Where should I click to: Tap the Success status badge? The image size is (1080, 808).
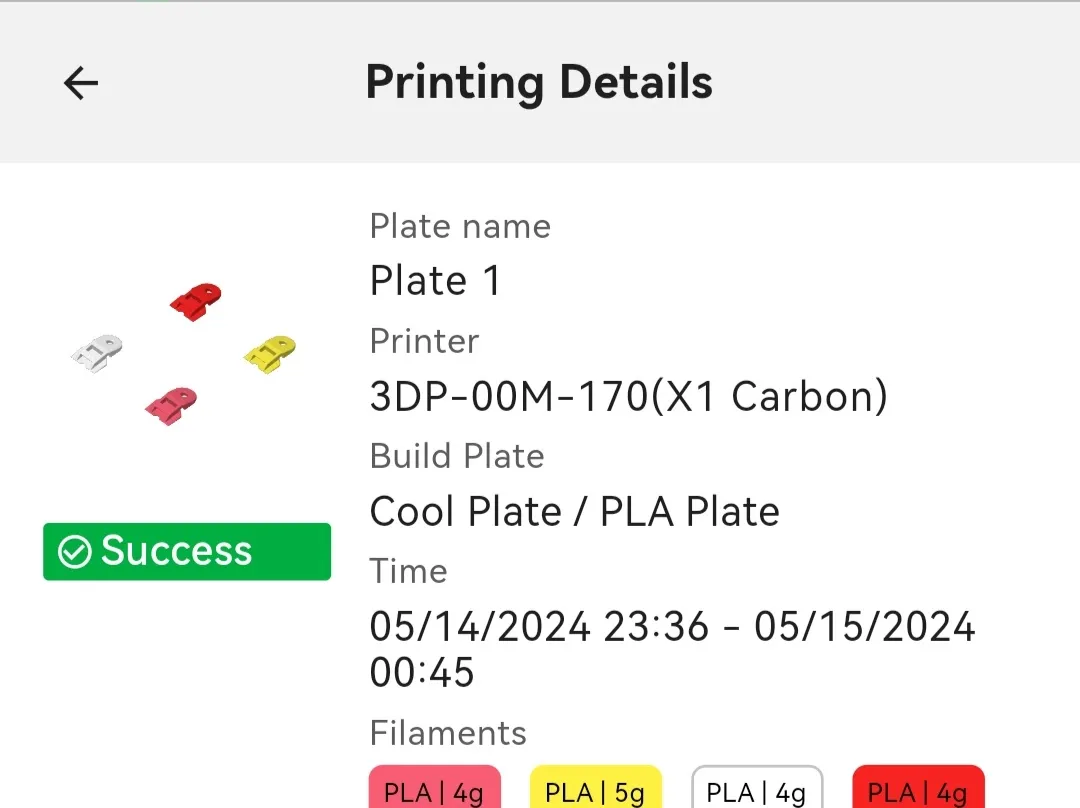pyautogui.click(x=187, y=552)
